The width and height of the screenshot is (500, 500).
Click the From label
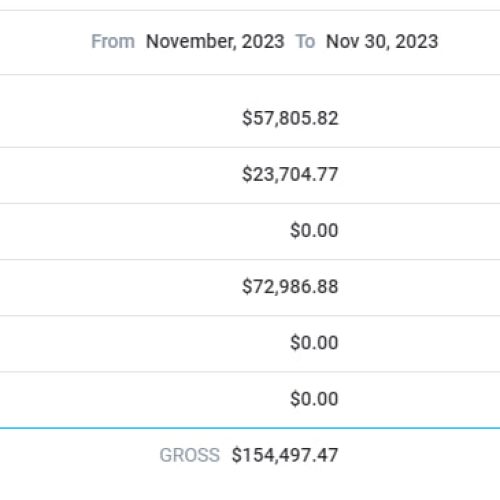(x=113, y=42)
